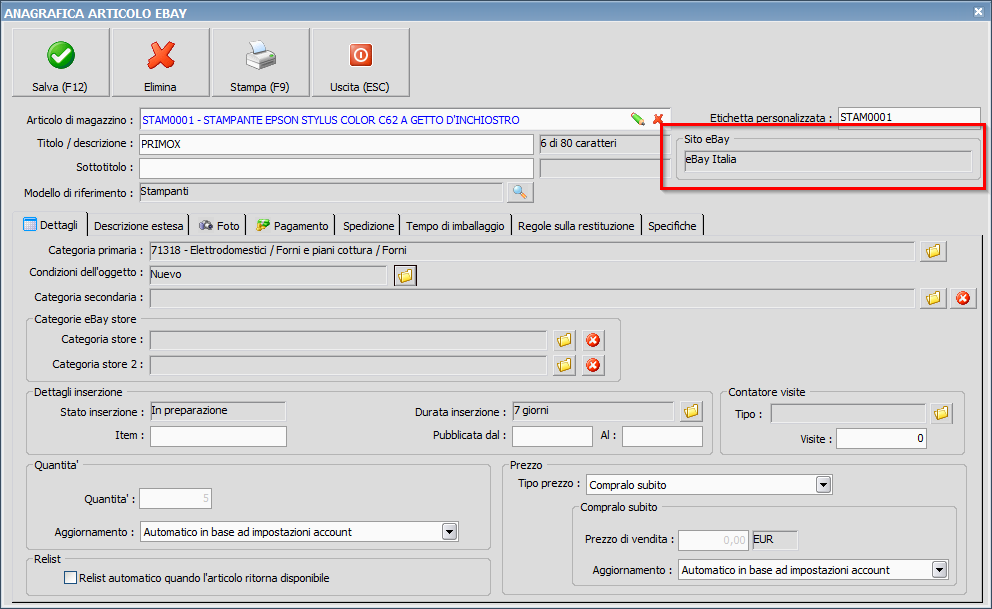Click the Categoria primaria field with Forni
The image size is (992, 609).
(x=532, y=251)
